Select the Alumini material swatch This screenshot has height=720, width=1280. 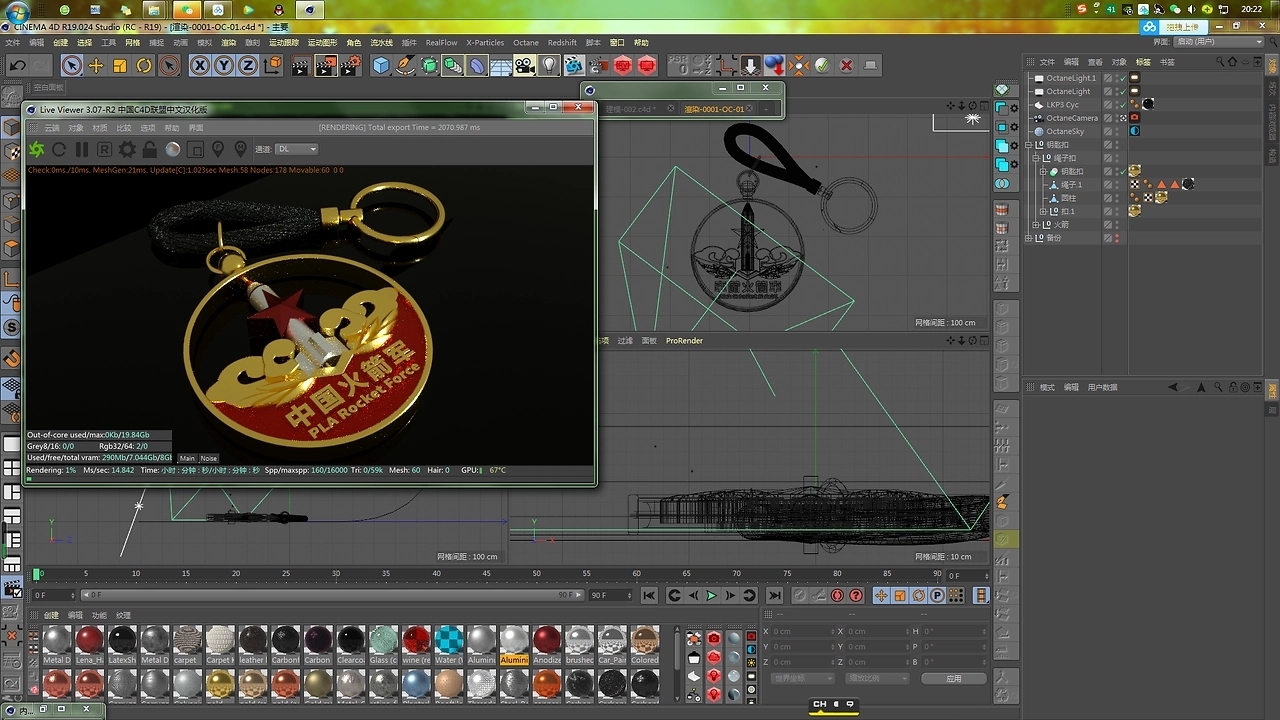tap(514, 643)
